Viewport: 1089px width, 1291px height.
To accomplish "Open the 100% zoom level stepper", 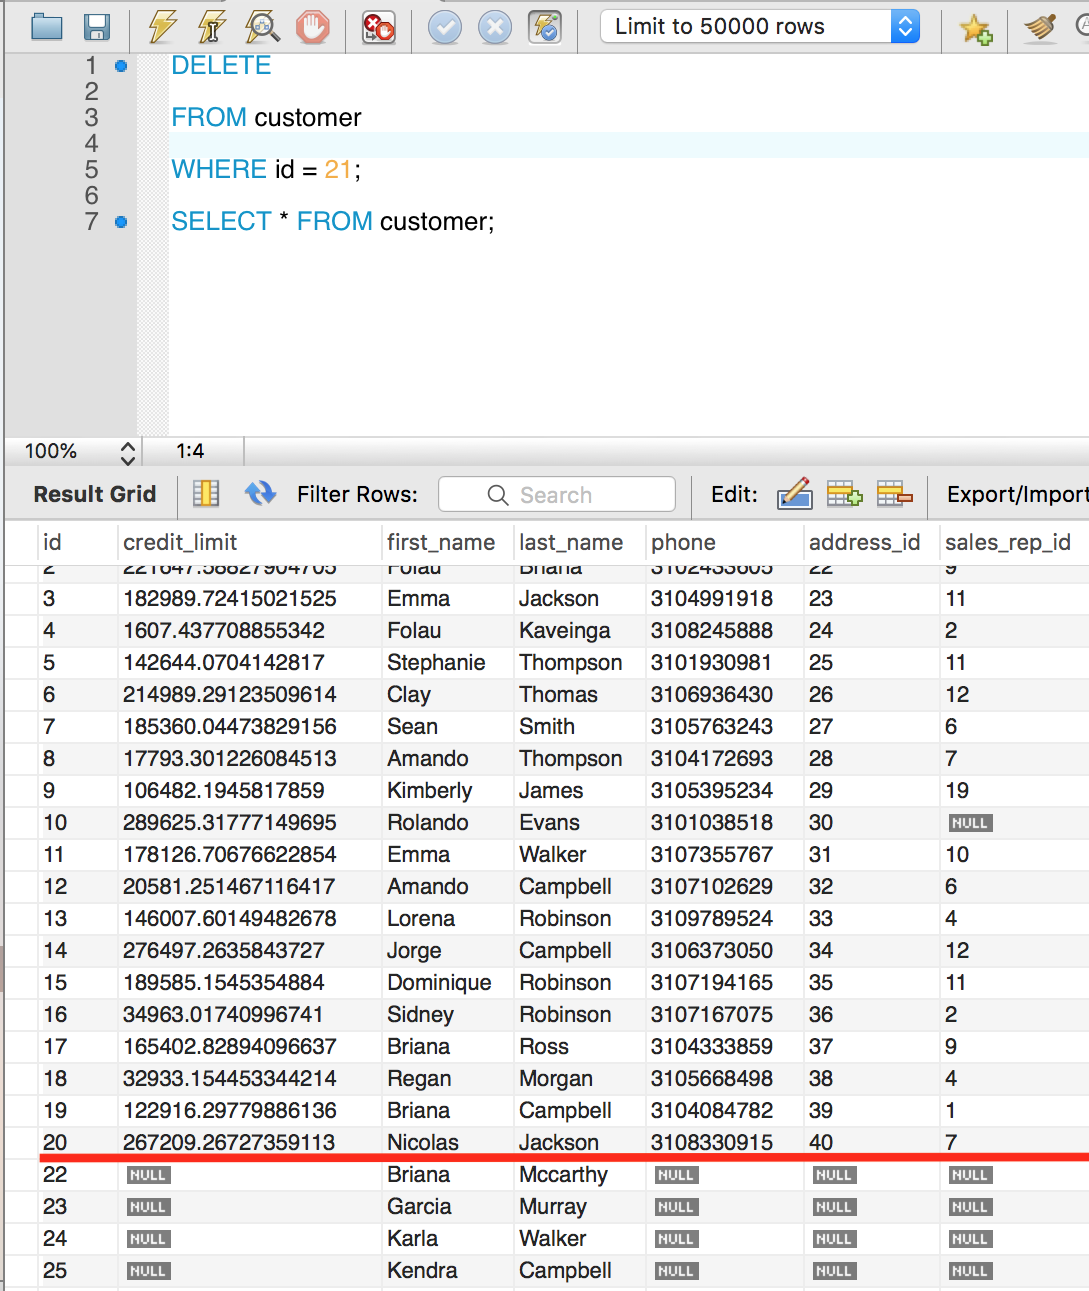I will [128, 452].
